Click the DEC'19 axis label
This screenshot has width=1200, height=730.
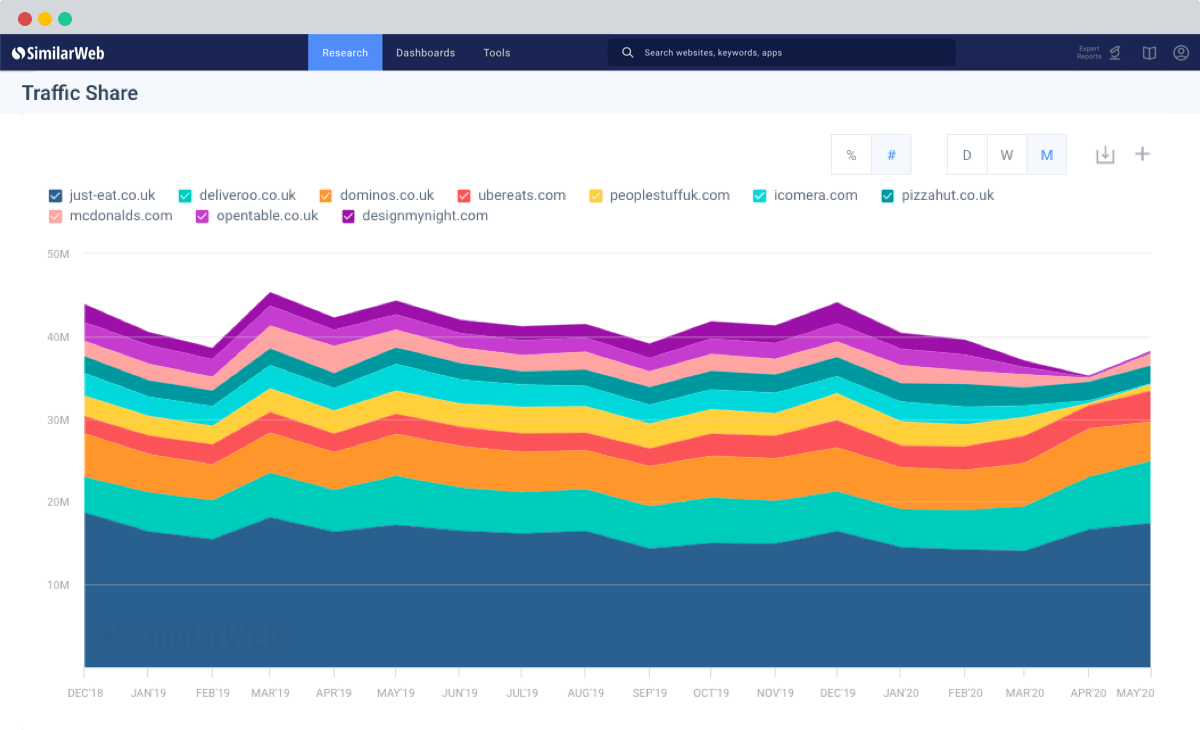coord(838,693)
